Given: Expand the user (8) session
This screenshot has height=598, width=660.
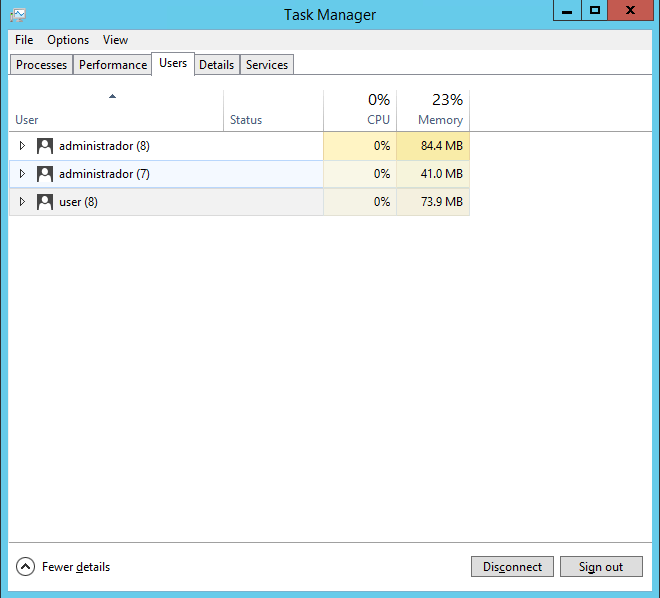Looking at the screenshot, I should [x=22, y=202].
